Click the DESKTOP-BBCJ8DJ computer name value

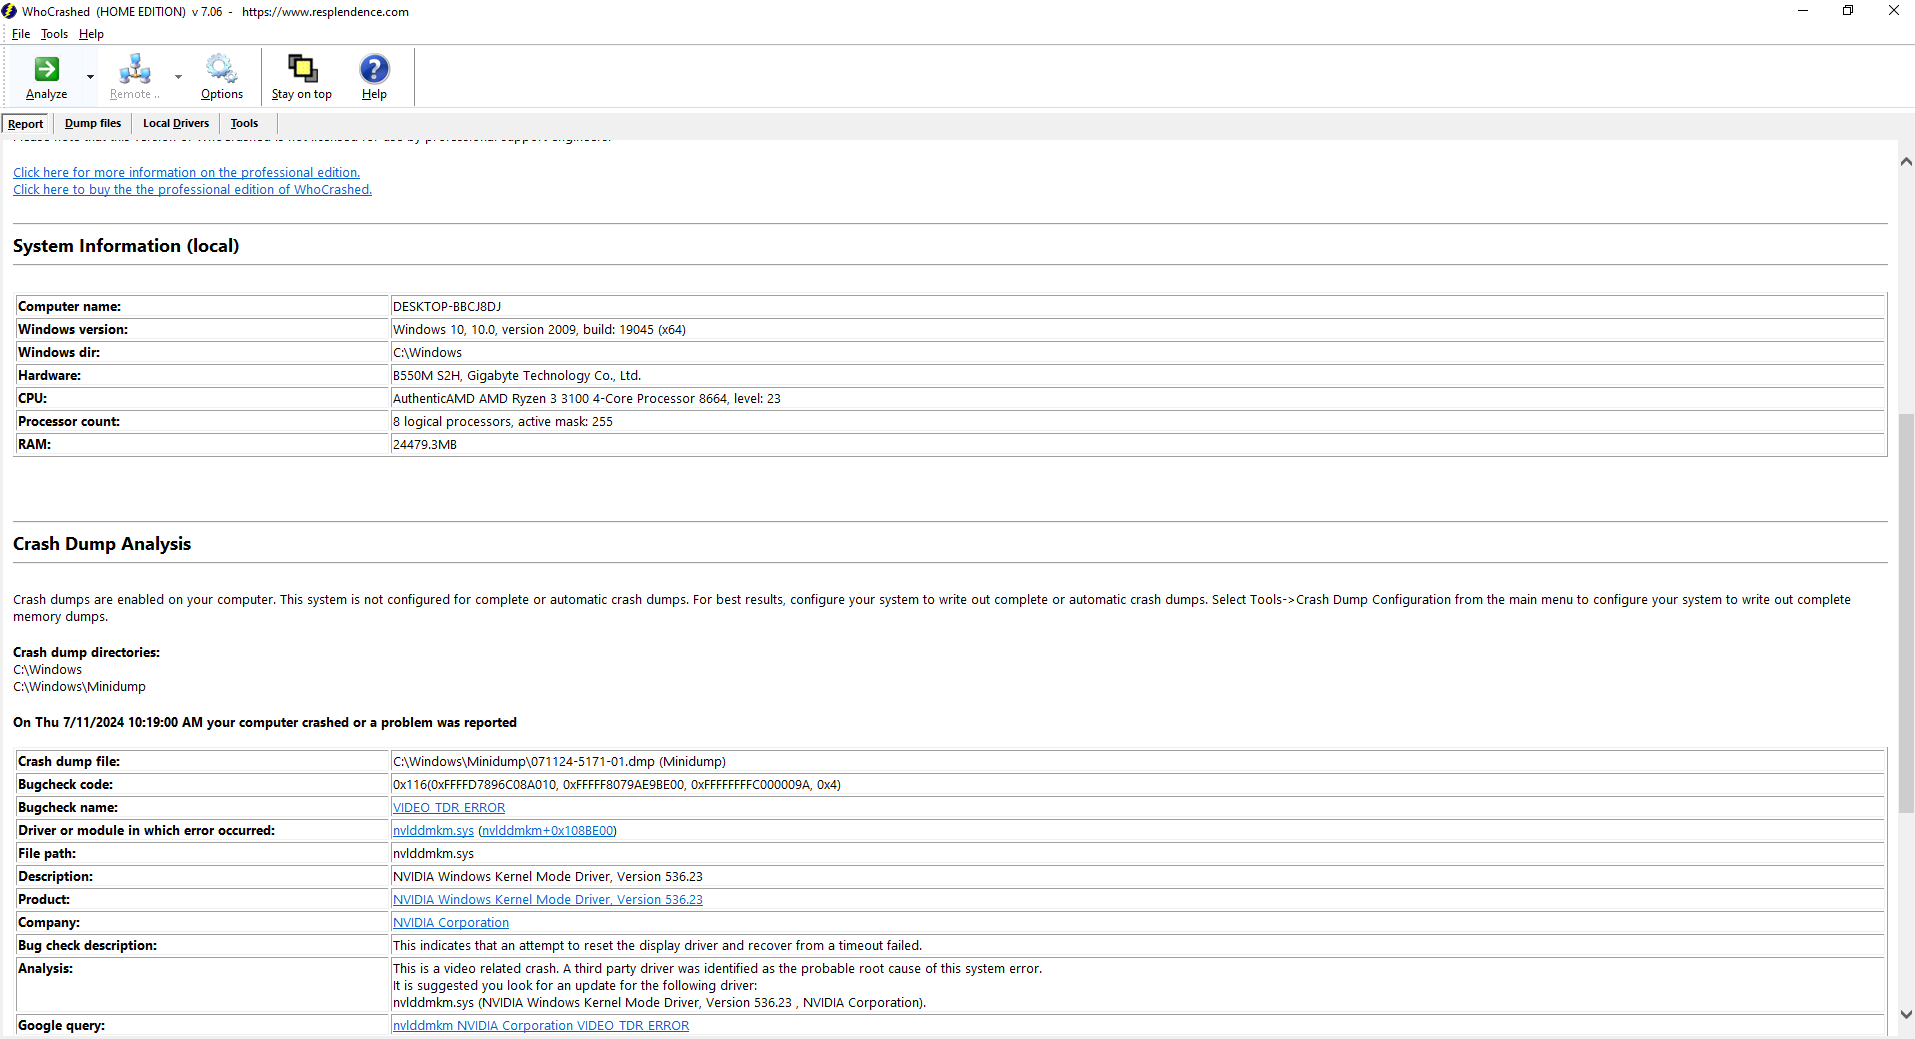[x=447, y=307]
